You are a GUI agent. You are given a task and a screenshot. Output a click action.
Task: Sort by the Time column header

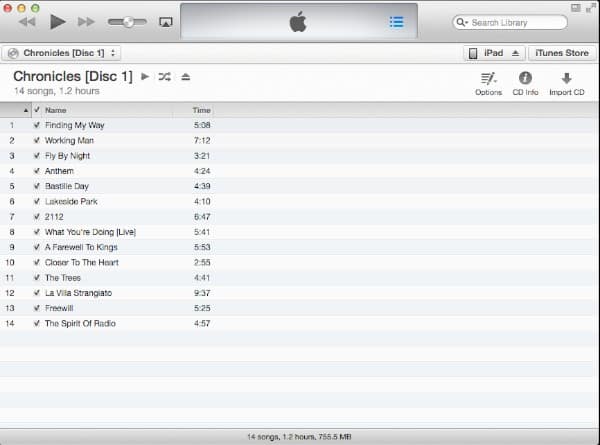[201, 110]
